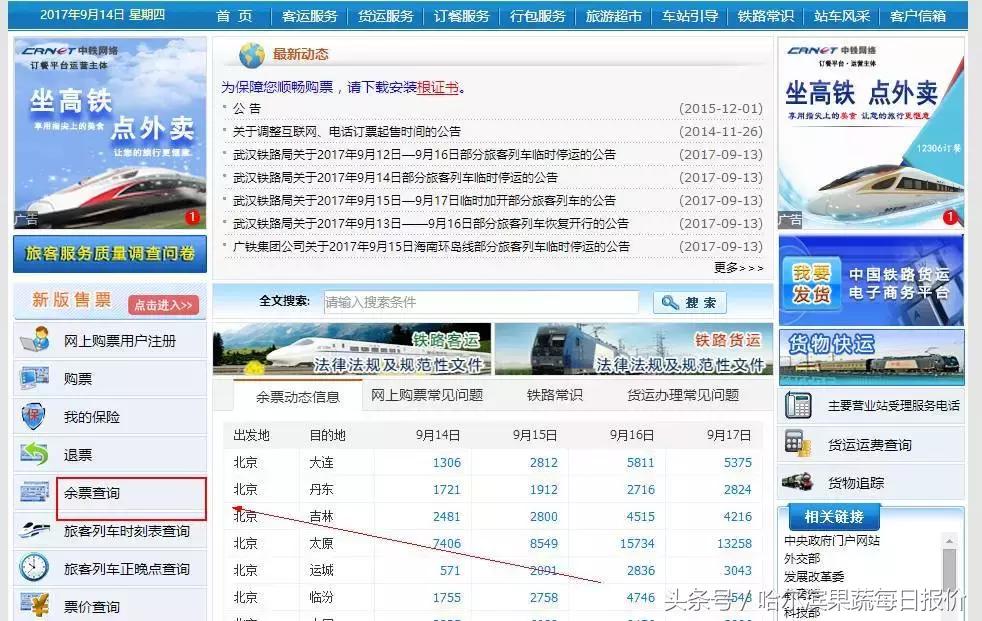Screen dimensions: 982x621
Task: Select 货运服务 in the top navigation
Action: tap(384, 16)
